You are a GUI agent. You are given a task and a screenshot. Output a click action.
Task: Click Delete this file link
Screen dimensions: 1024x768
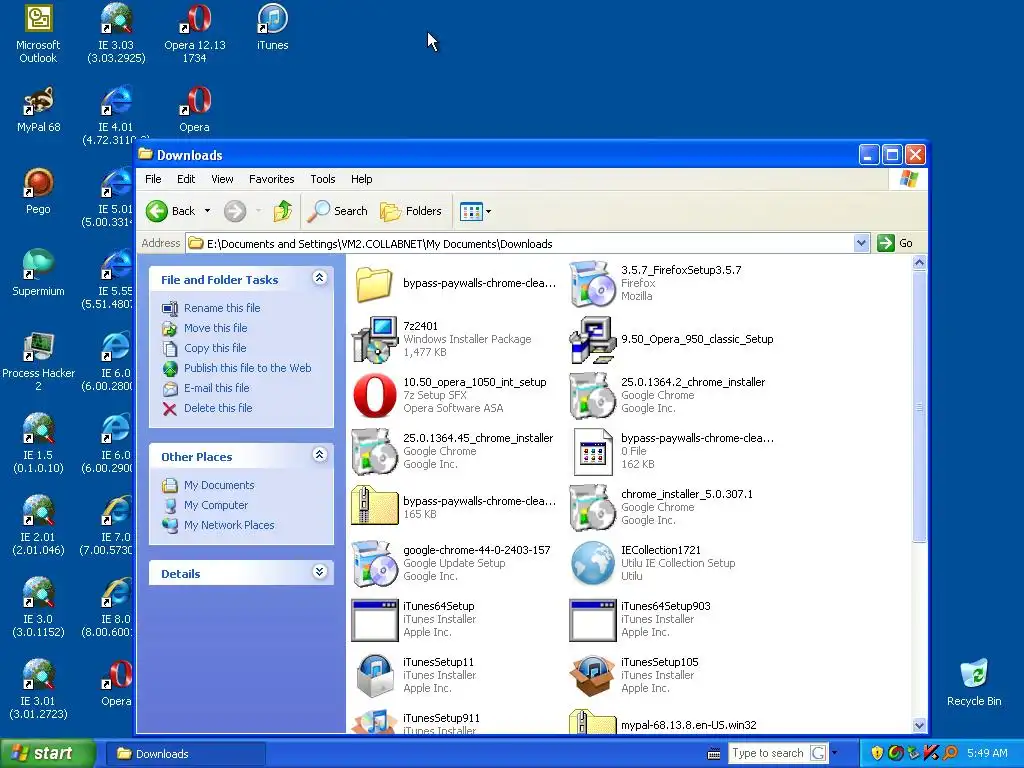(x=217, y=408)
